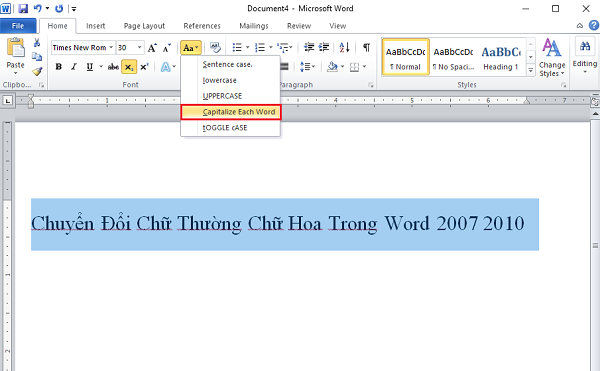Viewport: 600px width, 371px height.
Task: Minimize the ribbon with caret icon
Action: (580, 26)
